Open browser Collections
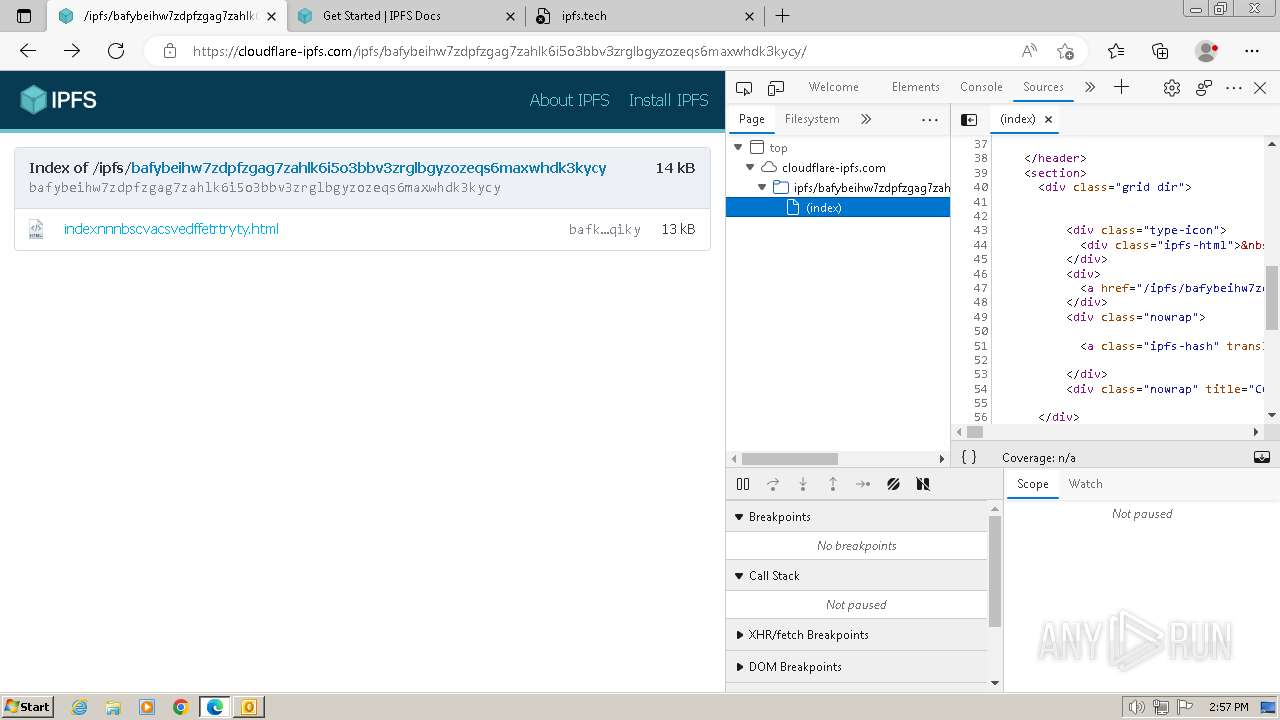 point(1160,51)
